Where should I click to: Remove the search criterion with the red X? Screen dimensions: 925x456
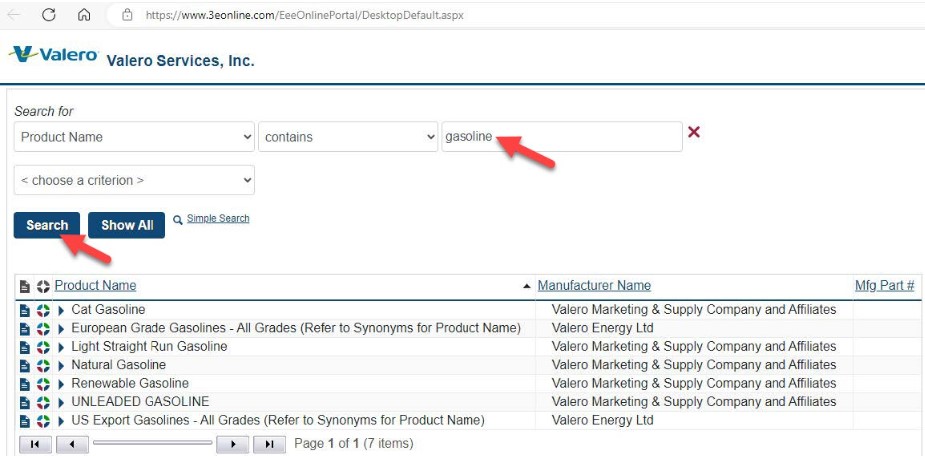click(x=694, y=133)
